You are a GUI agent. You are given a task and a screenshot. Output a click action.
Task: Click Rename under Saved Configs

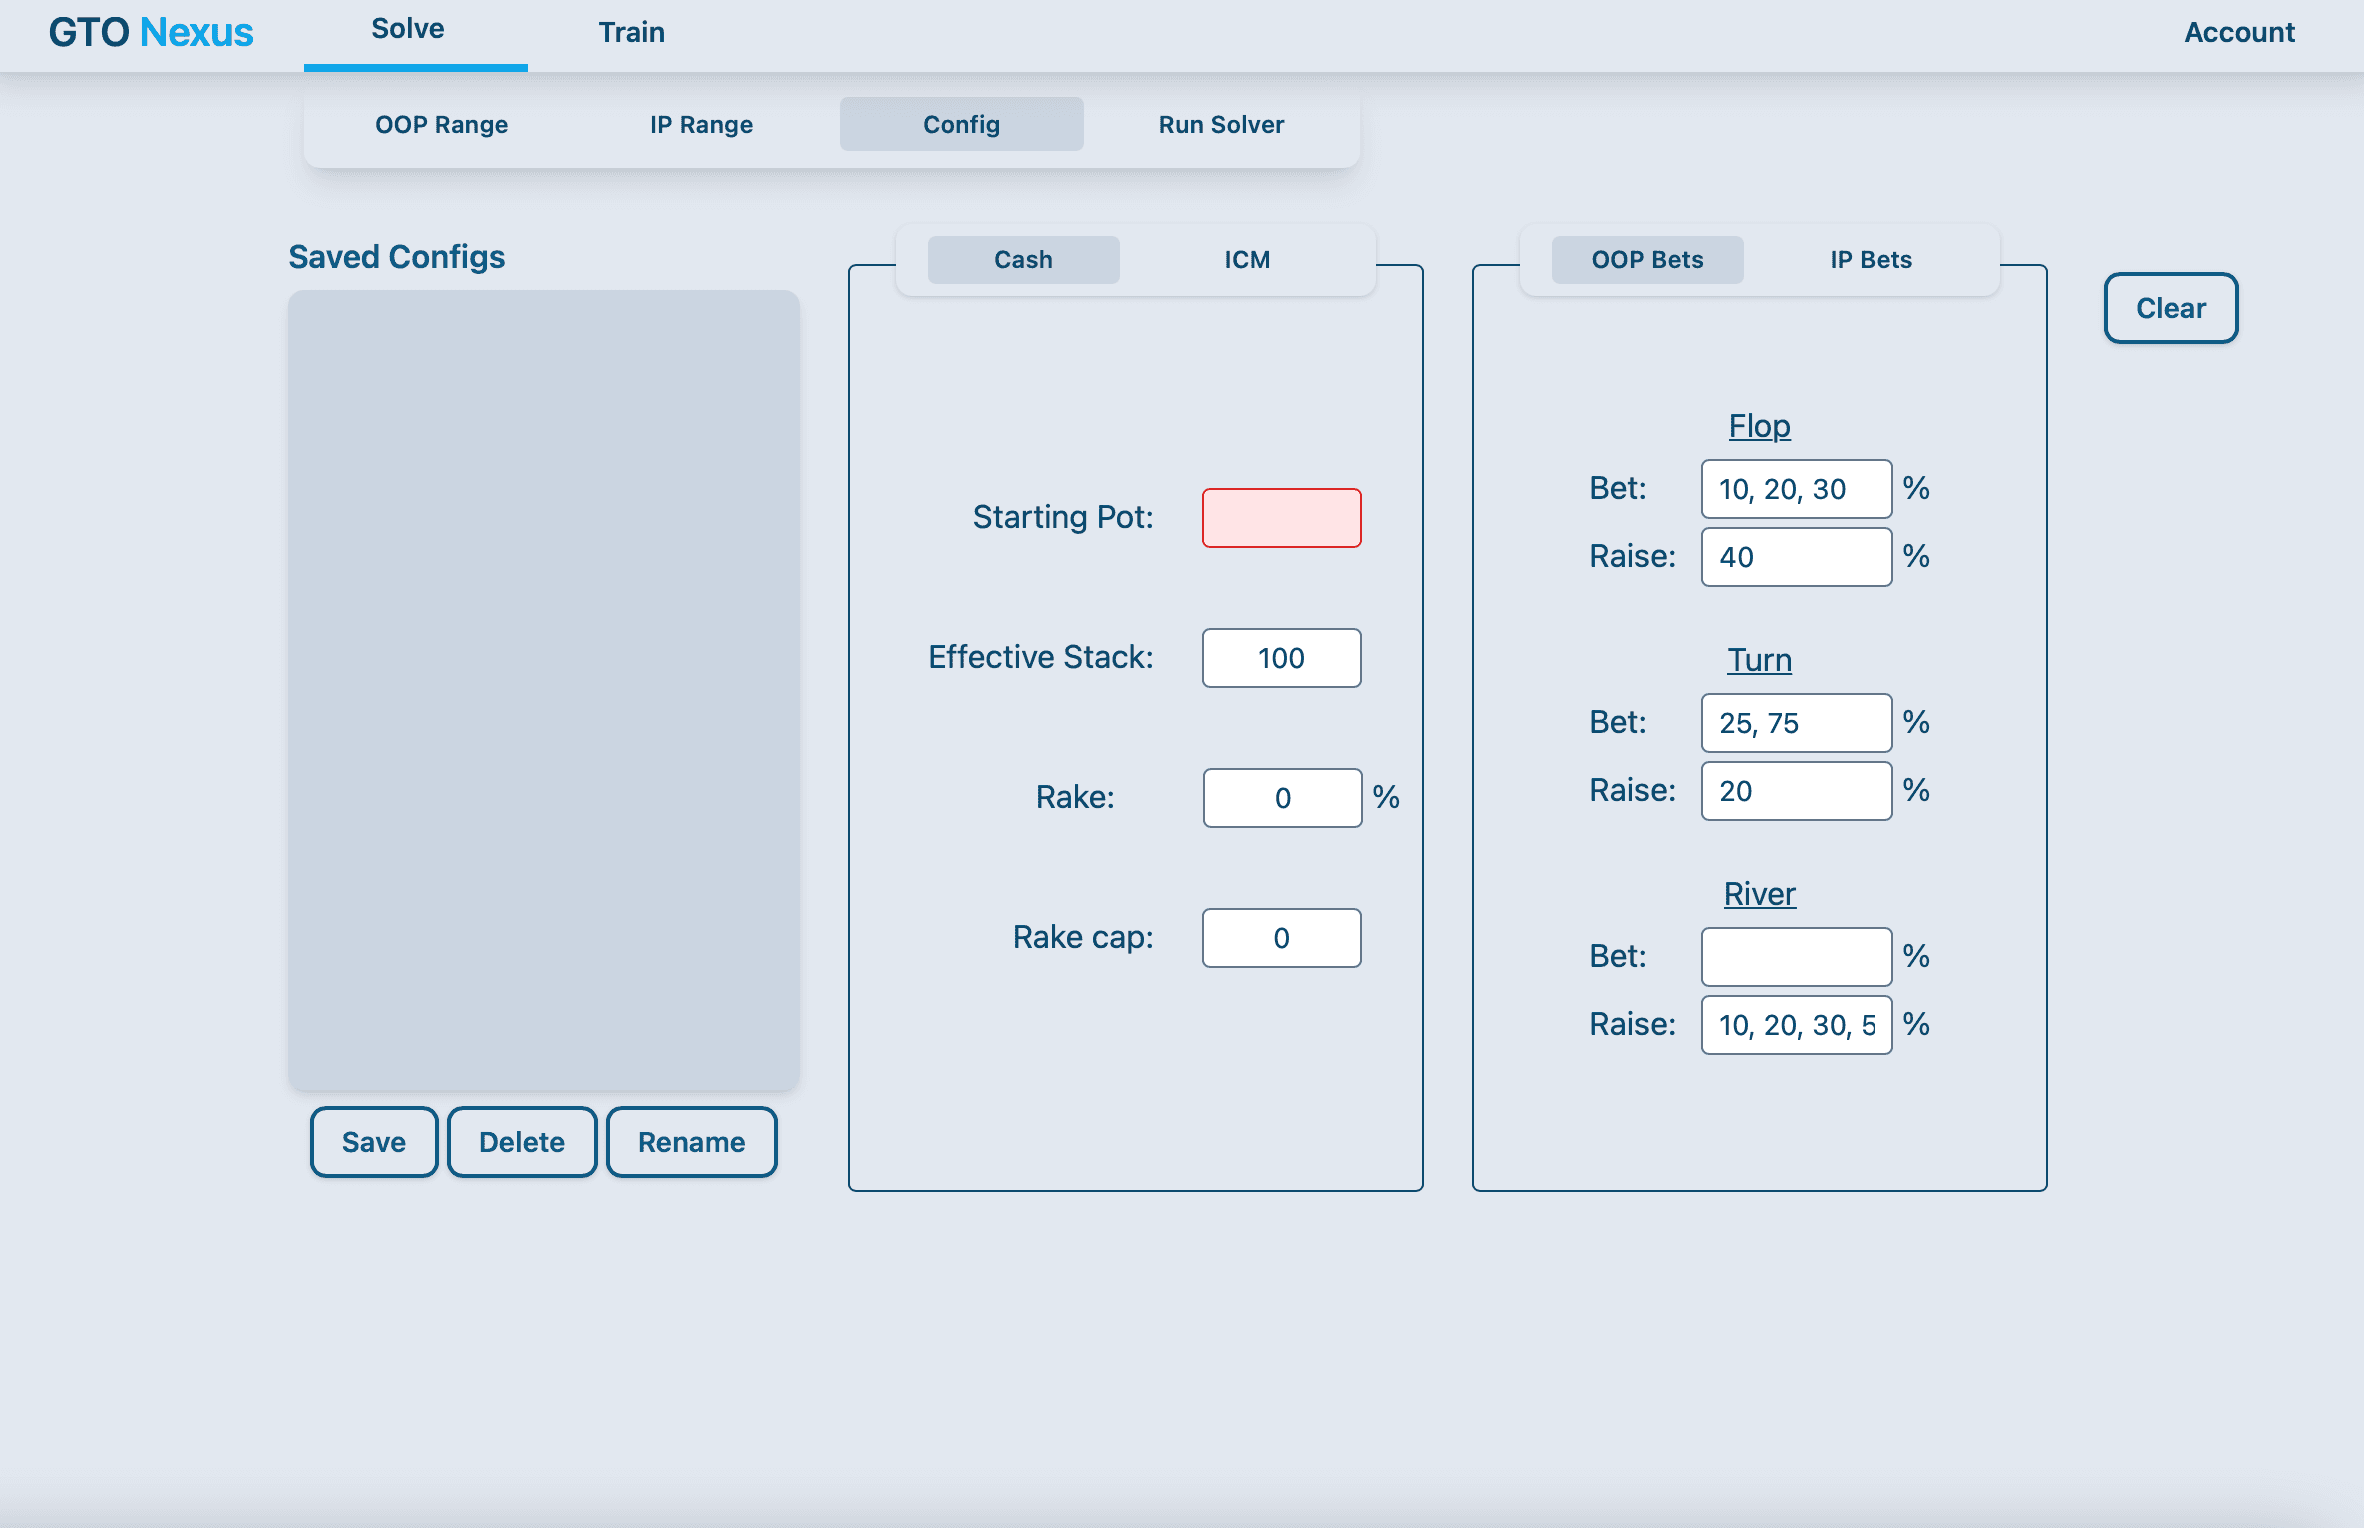691,1142
